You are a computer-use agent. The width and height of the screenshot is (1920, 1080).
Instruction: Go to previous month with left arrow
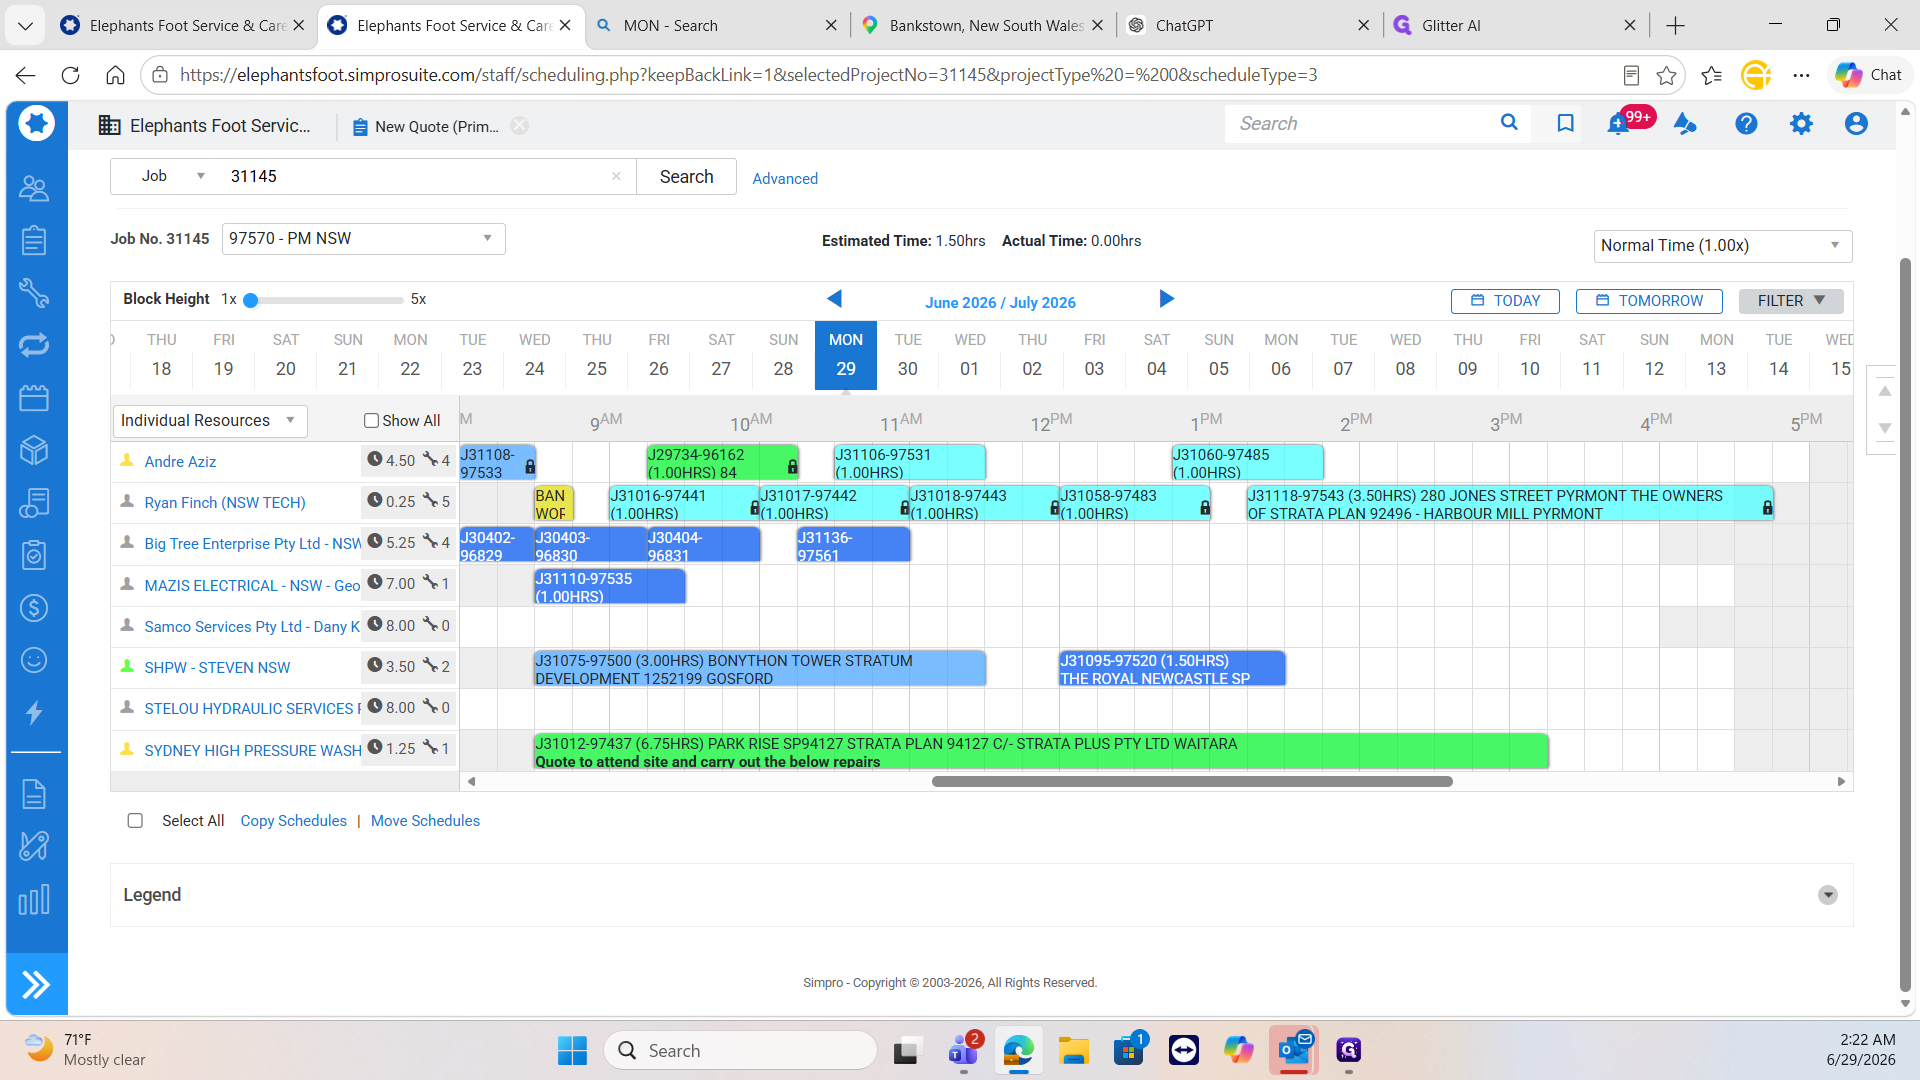tap(835, 298)
